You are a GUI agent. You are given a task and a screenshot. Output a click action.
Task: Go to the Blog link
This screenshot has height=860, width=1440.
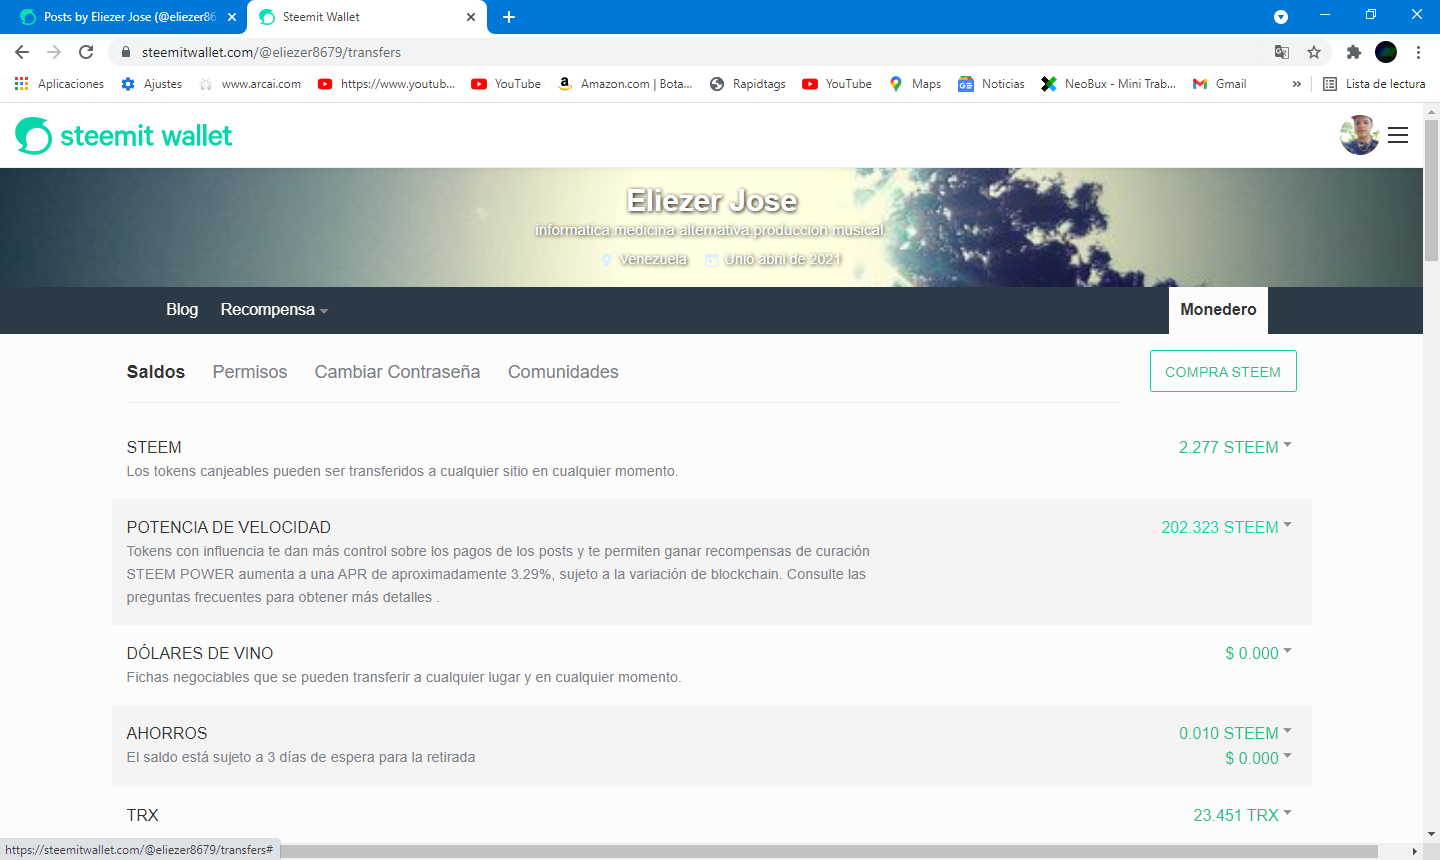point(182,310)
